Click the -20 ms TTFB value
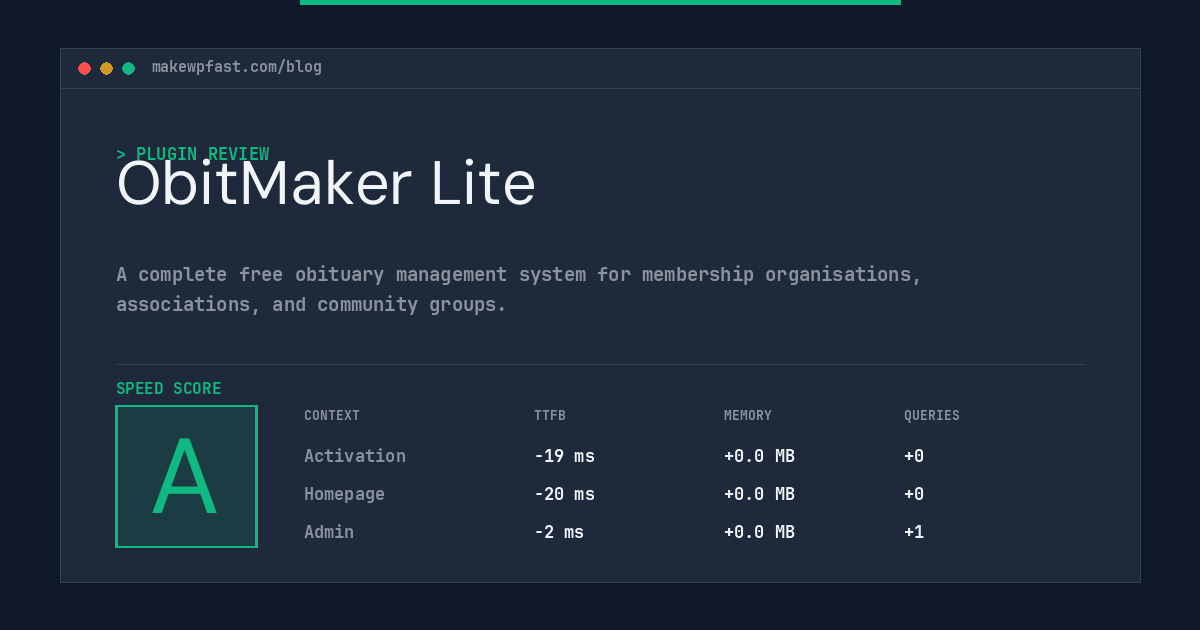1200x630 pixels. tap(564, 494)
